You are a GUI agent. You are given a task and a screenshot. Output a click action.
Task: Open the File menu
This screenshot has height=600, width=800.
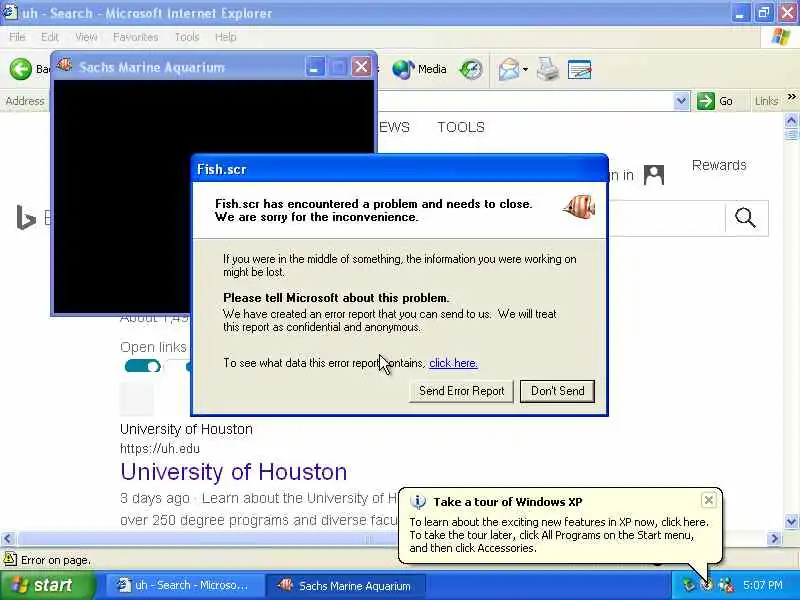pyautogui.click(x=17, y=37)
